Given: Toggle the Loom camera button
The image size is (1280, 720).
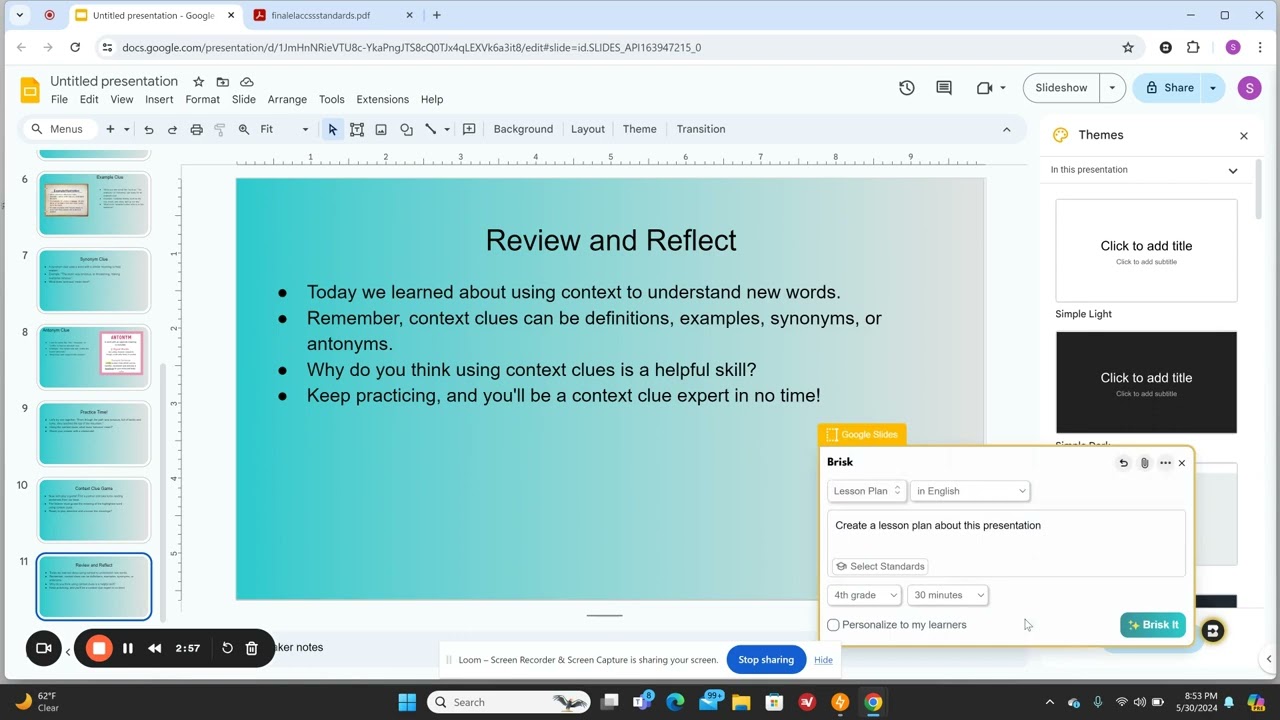Looking at the screenshot, I should click(44, 648).
